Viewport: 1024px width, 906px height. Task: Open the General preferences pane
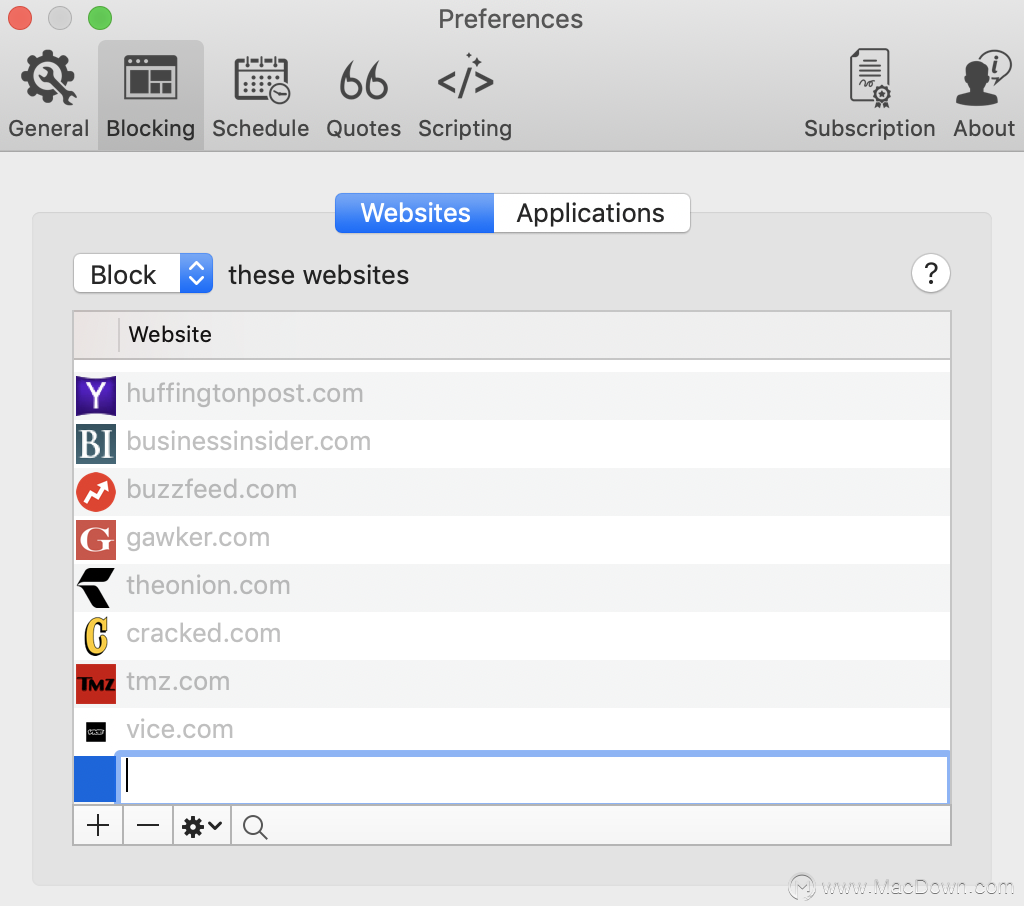[49, 95]
